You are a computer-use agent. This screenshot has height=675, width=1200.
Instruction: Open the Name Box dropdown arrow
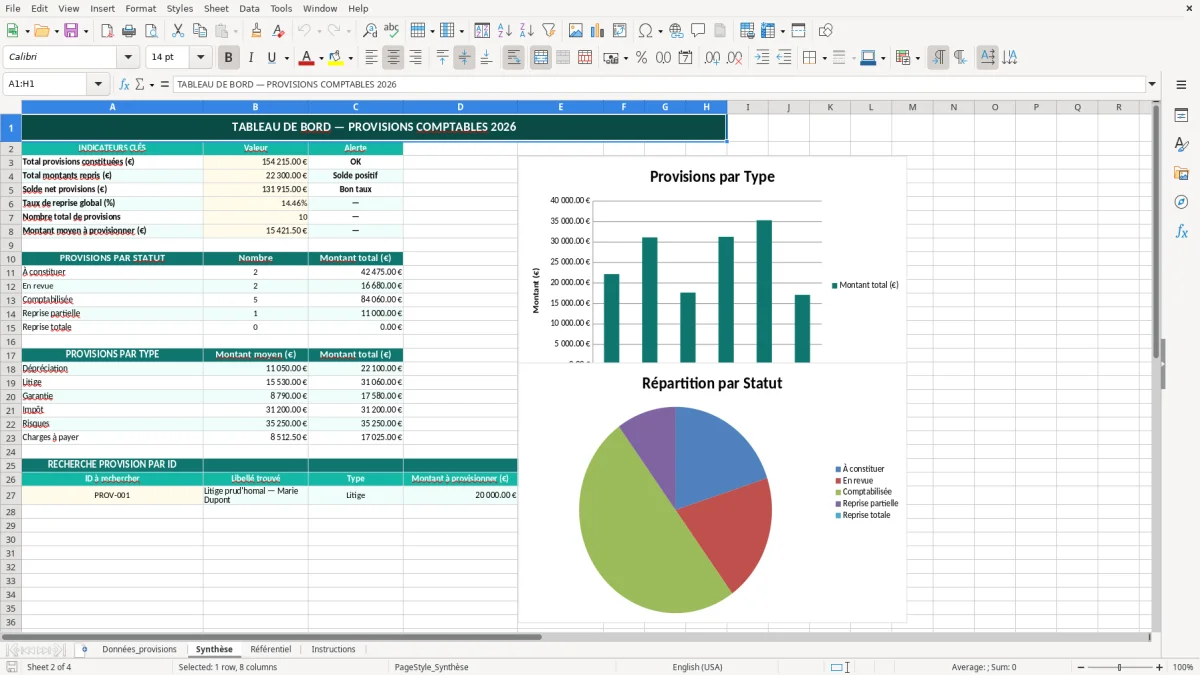98,85
